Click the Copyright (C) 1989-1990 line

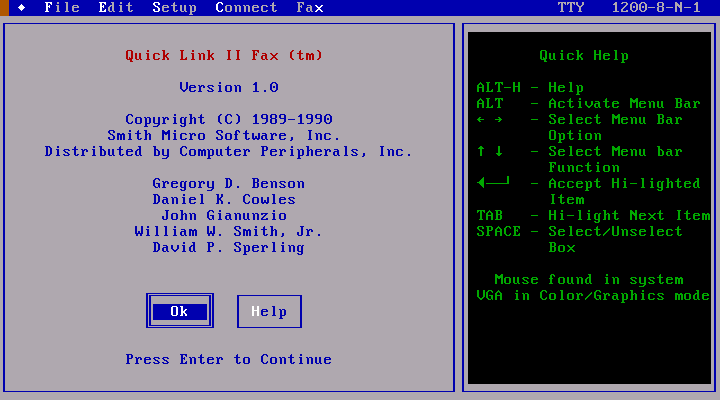[x=229, y=119]
